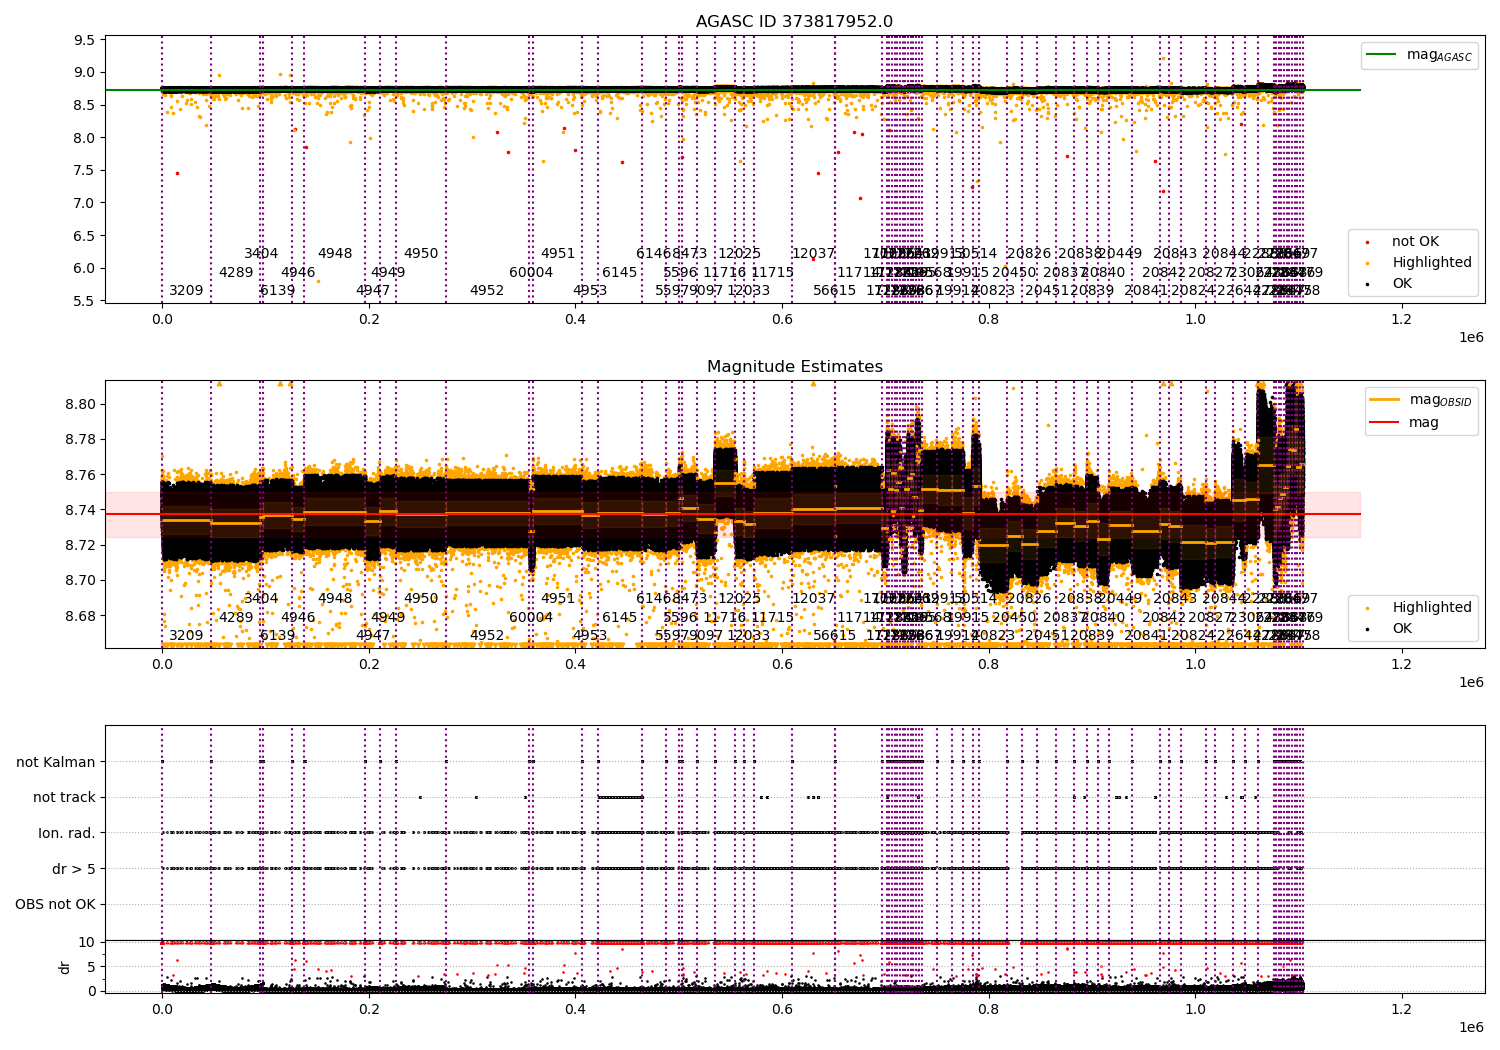Screen dimensions: 1500x1050
Task: Click obsid label 4949 in middle plot
Action: 388,618
